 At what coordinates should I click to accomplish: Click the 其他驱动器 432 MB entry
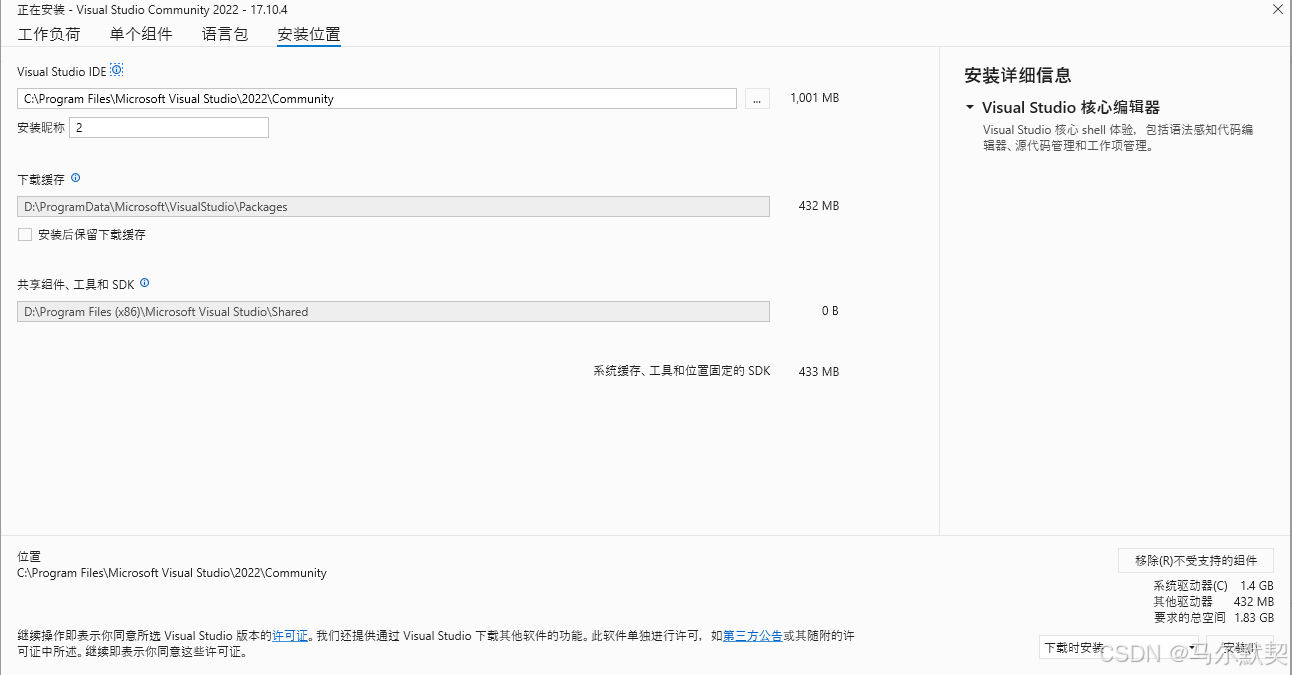click(1213, 601)
